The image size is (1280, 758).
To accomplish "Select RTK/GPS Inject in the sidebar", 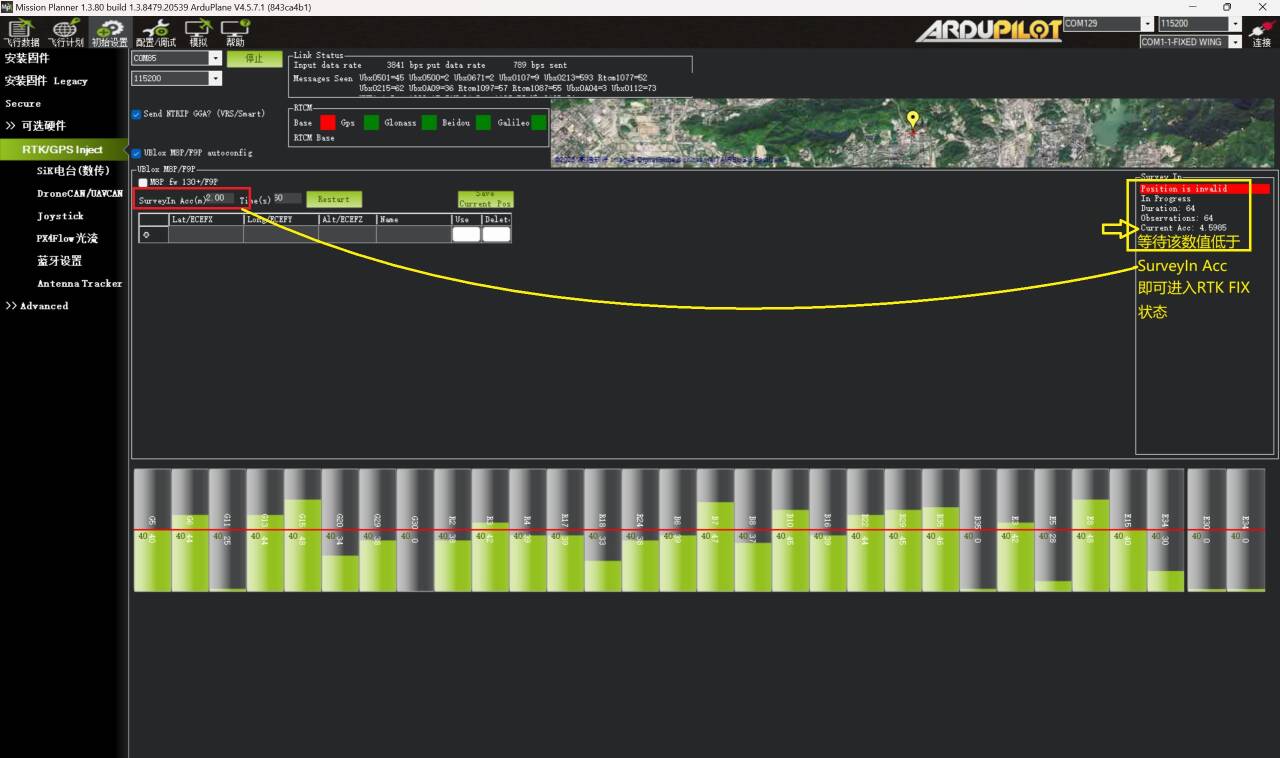I will click(x=63, y=149).
